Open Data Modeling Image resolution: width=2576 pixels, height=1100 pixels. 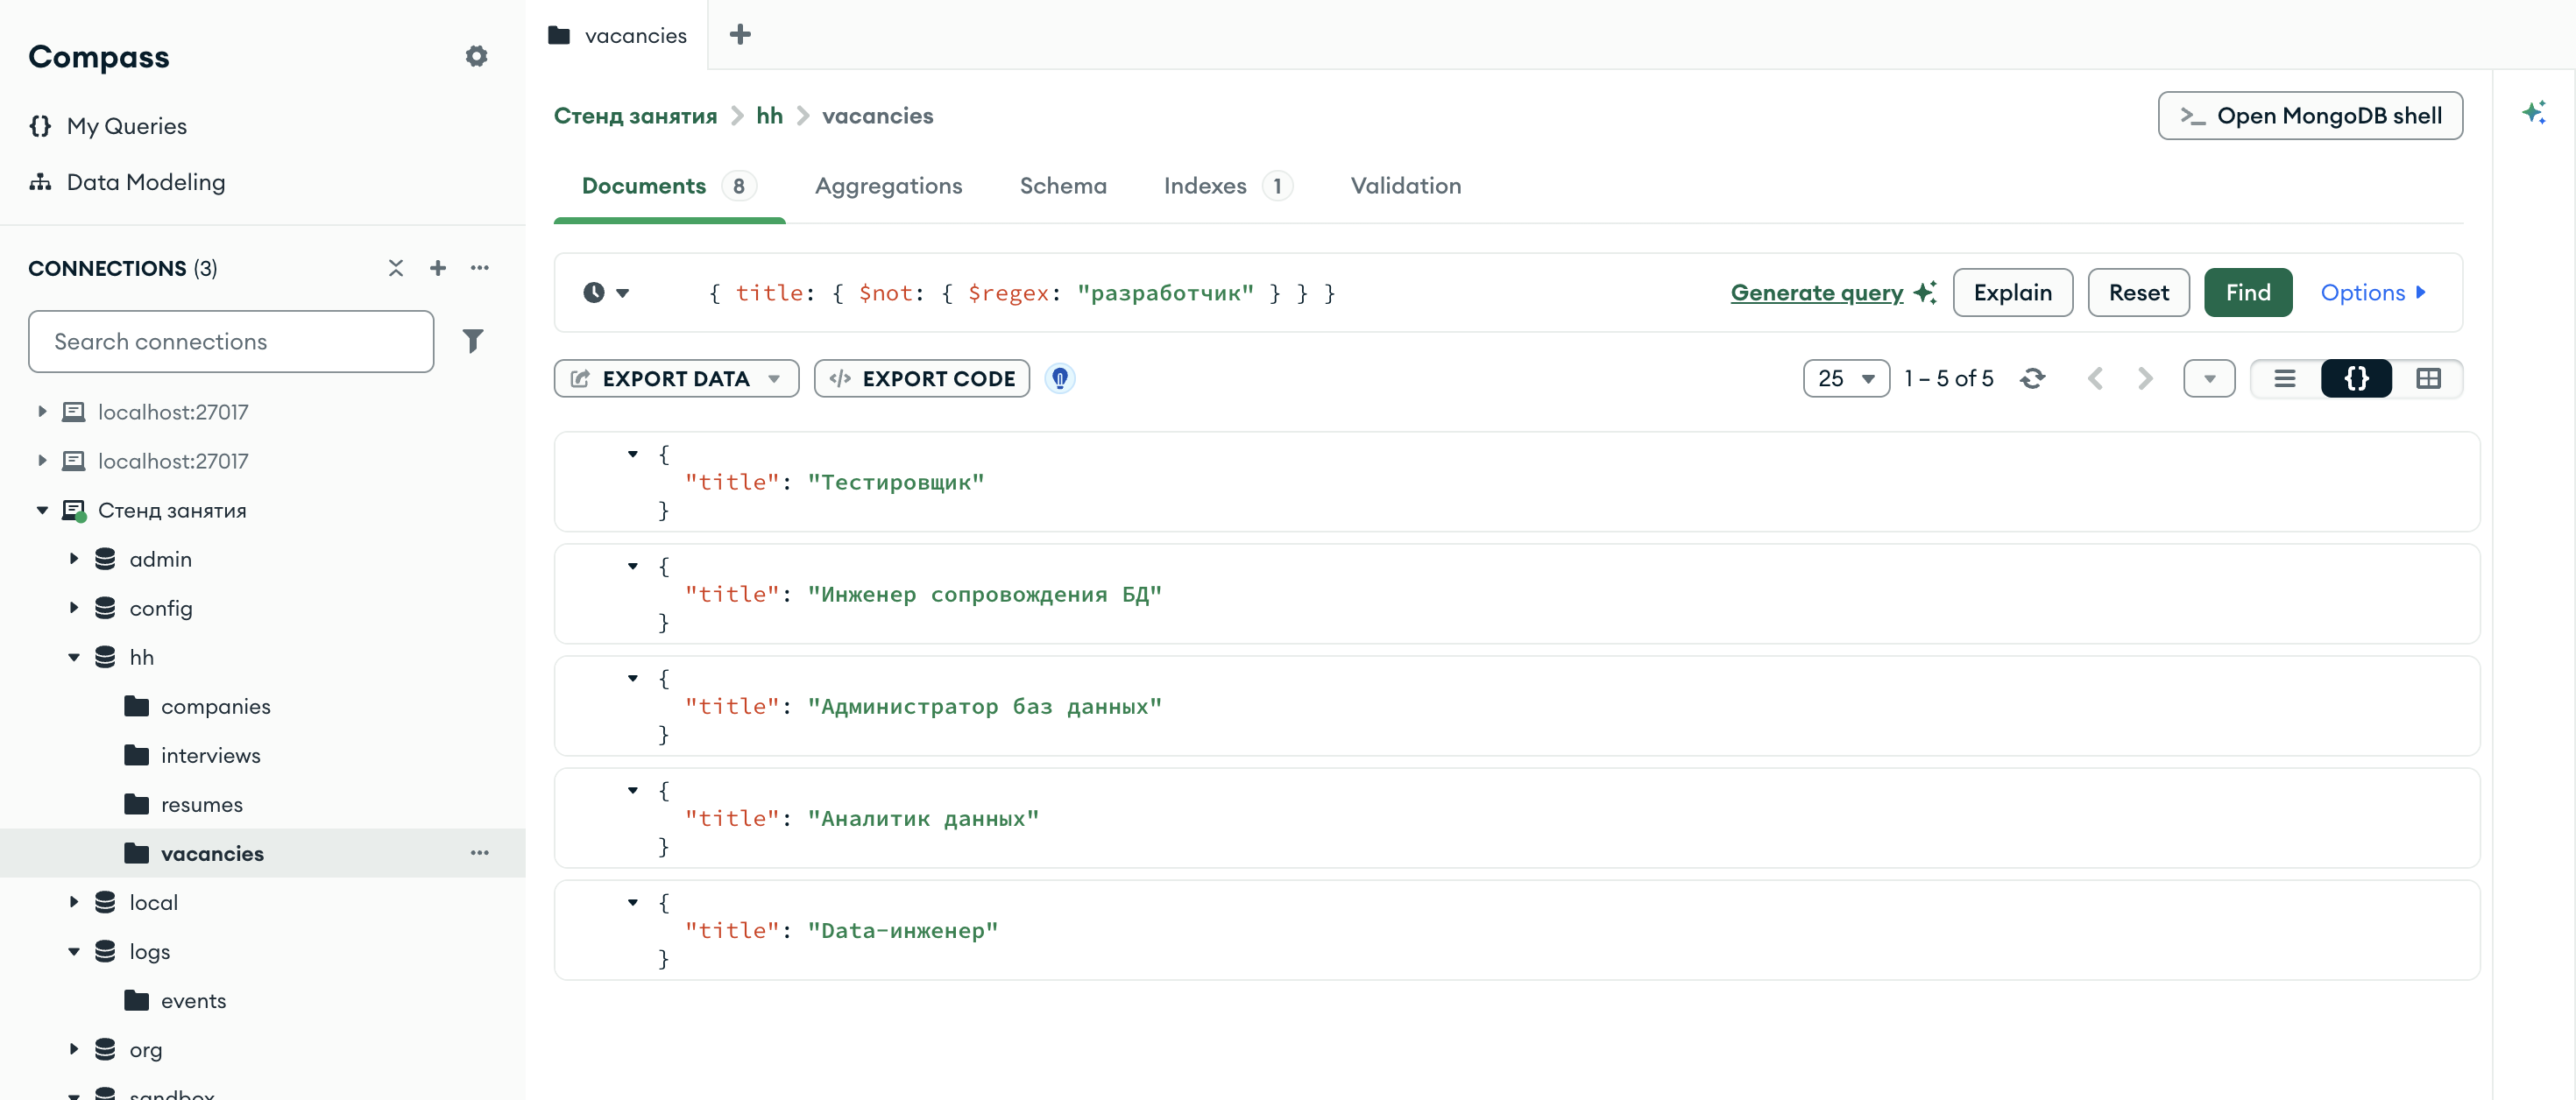point(127,182)
